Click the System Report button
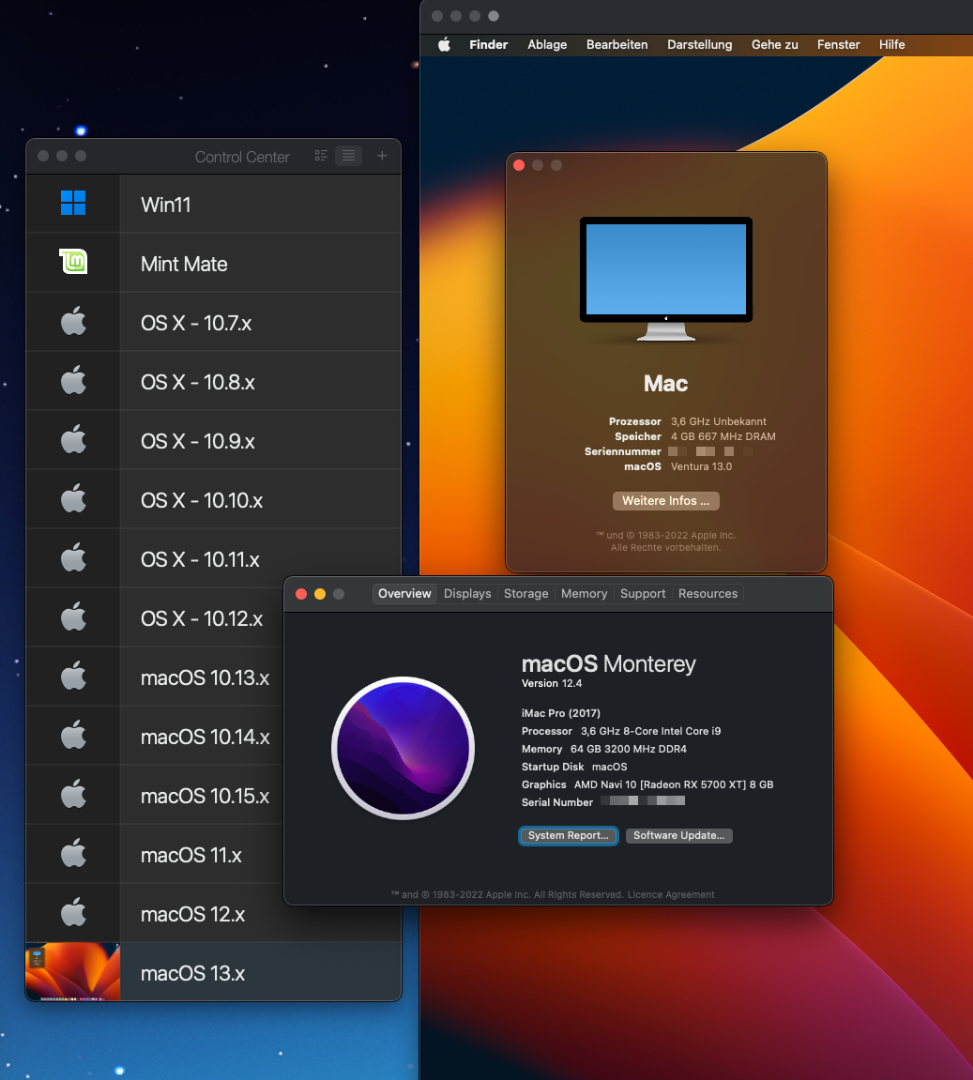Image resolution: width=973 pixels, height=1080 pixels. point(568,836)
